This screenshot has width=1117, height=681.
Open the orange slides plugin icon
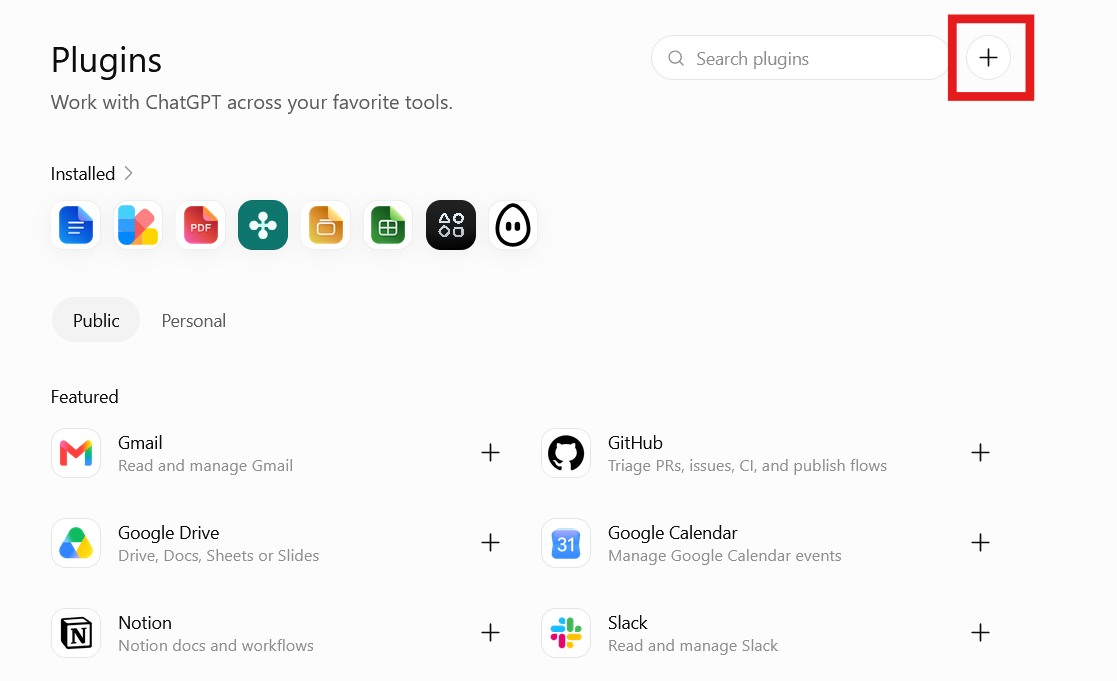(326, 225)
